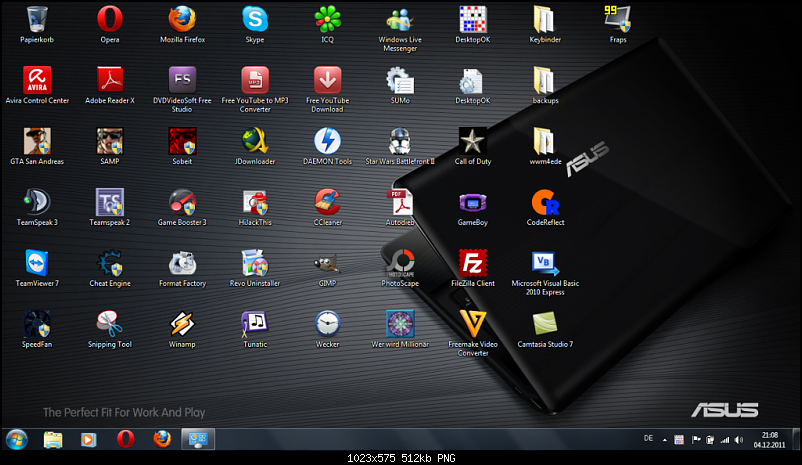Screen dimensions: 802x465
Task: Open DVDVideoSoft Free Studio
Action: (x=182, y=80)
